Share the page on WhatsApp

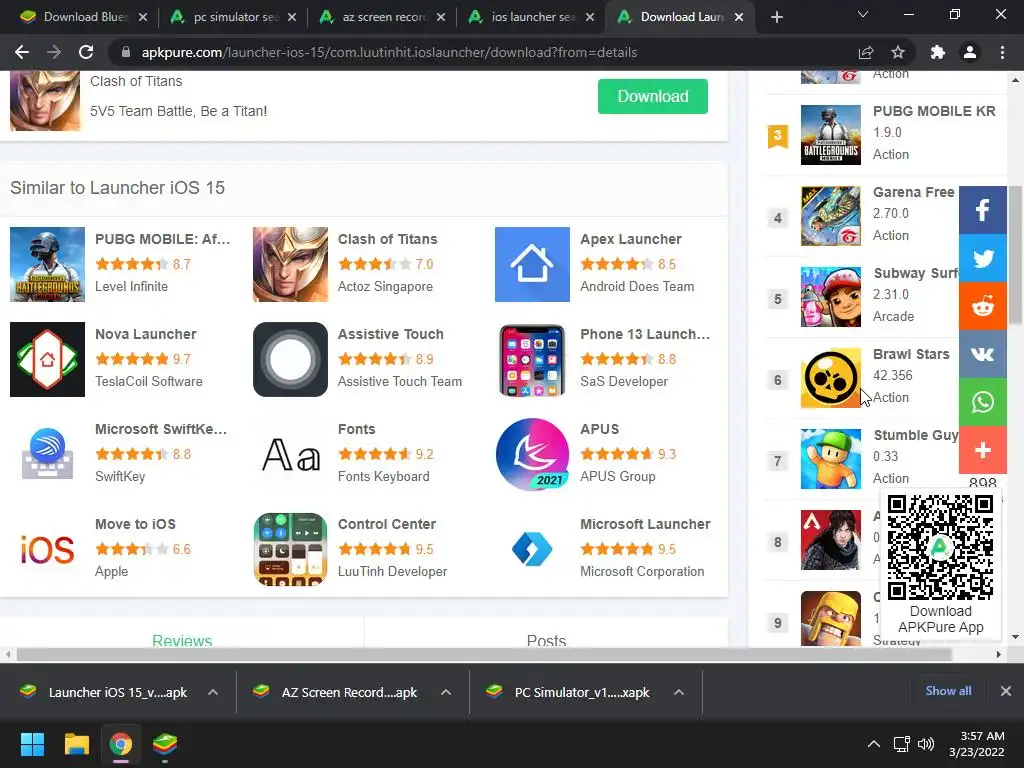982,402
